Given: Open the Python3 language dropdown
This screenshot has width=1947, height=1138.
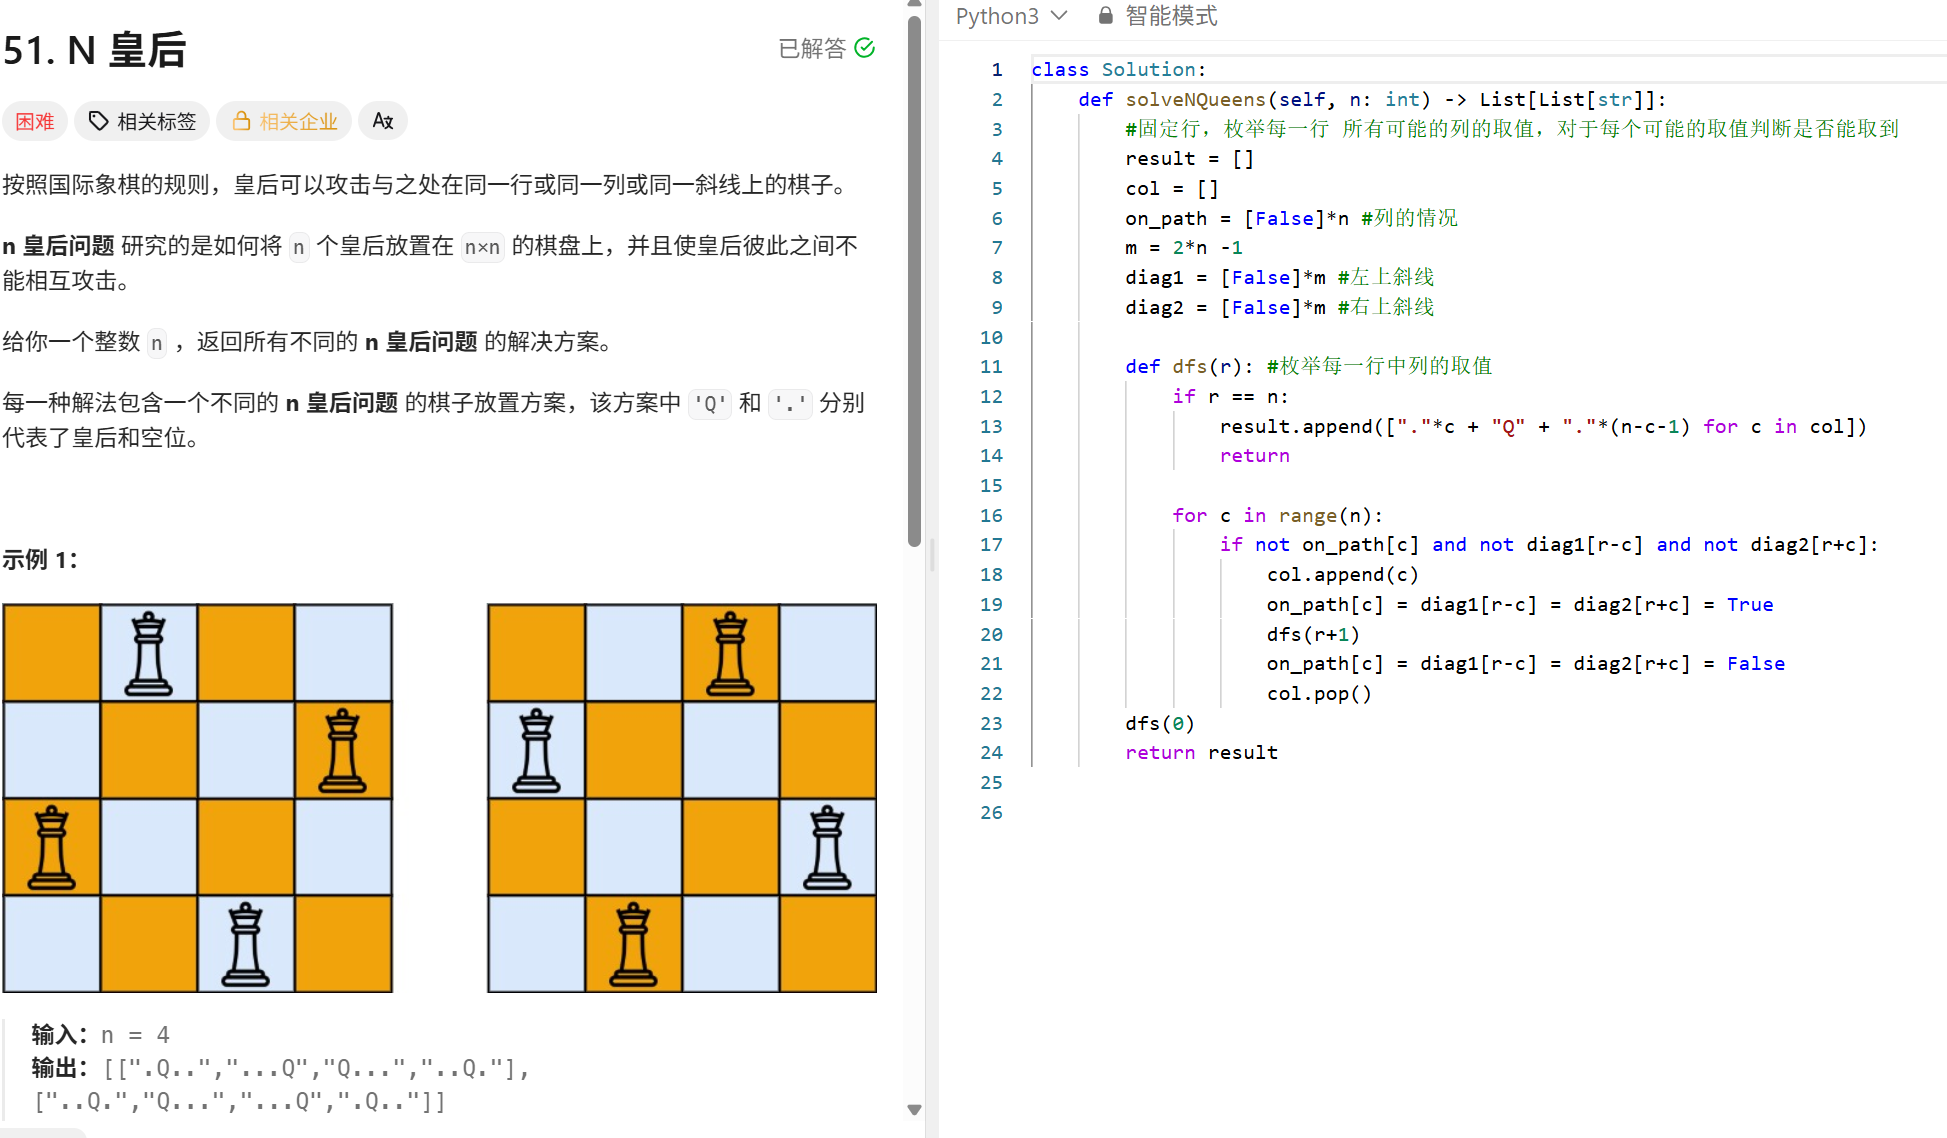Looking at the screenshot, I should [x=1010, y=15].
